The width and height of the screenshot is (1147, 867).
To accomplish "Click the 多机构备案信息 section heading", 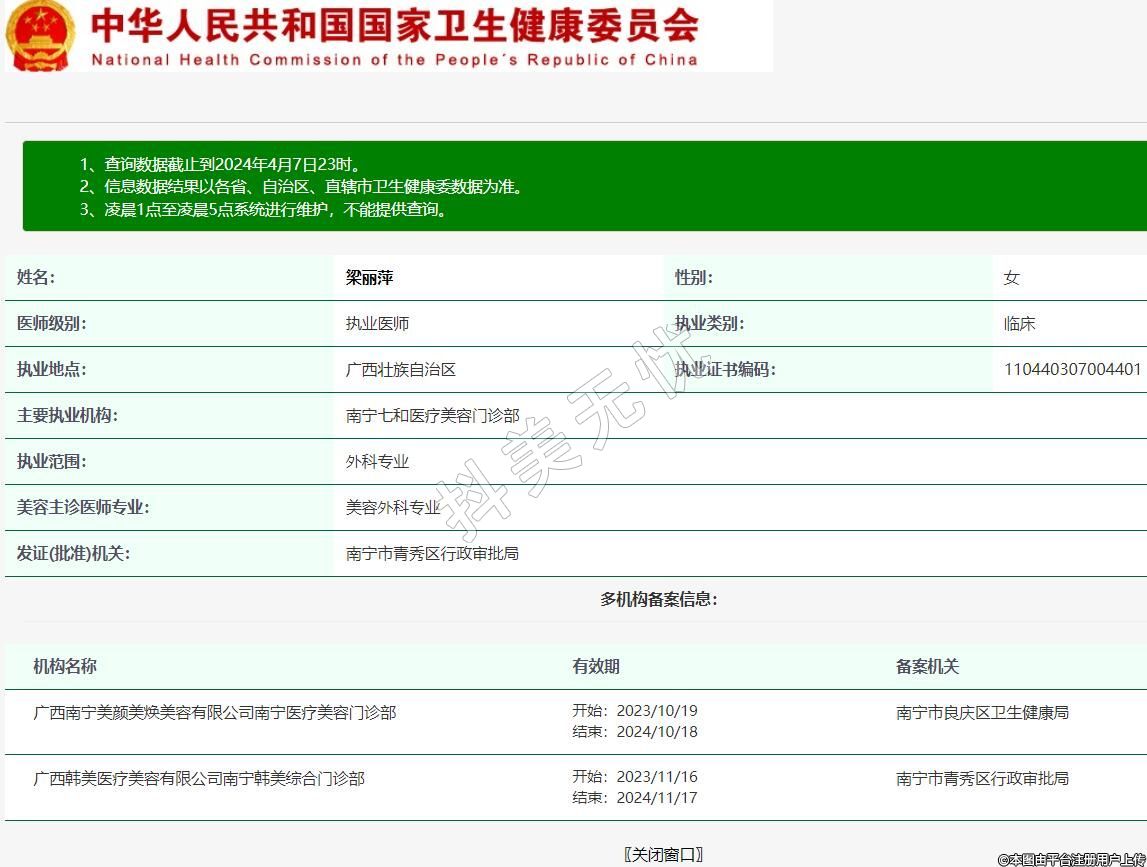I will (658, 599).
